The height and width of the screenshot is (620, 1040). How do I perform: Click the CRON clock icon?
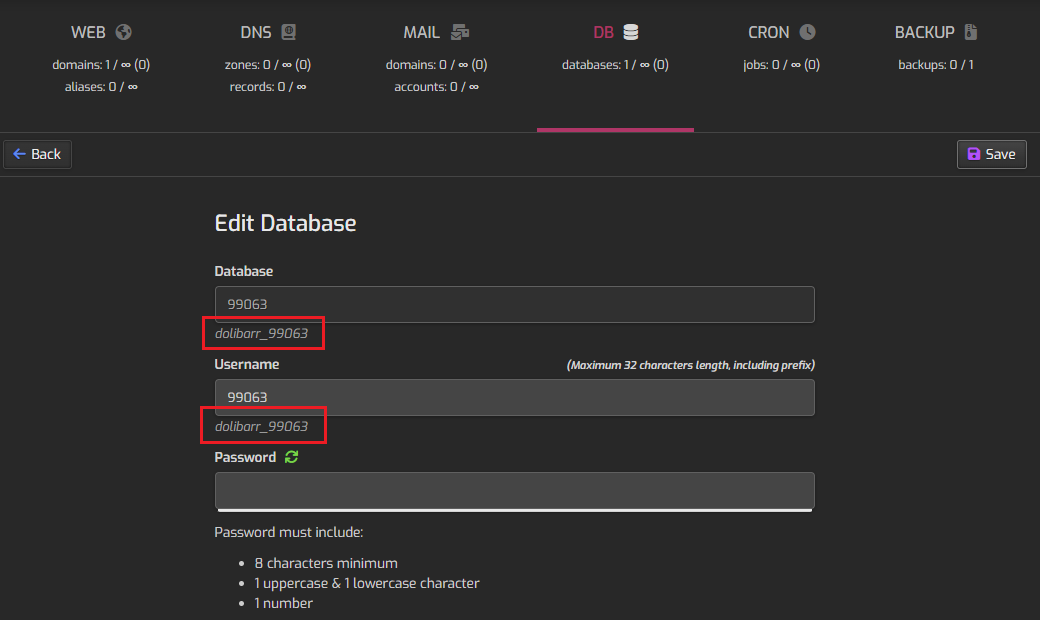click(807, 32)
